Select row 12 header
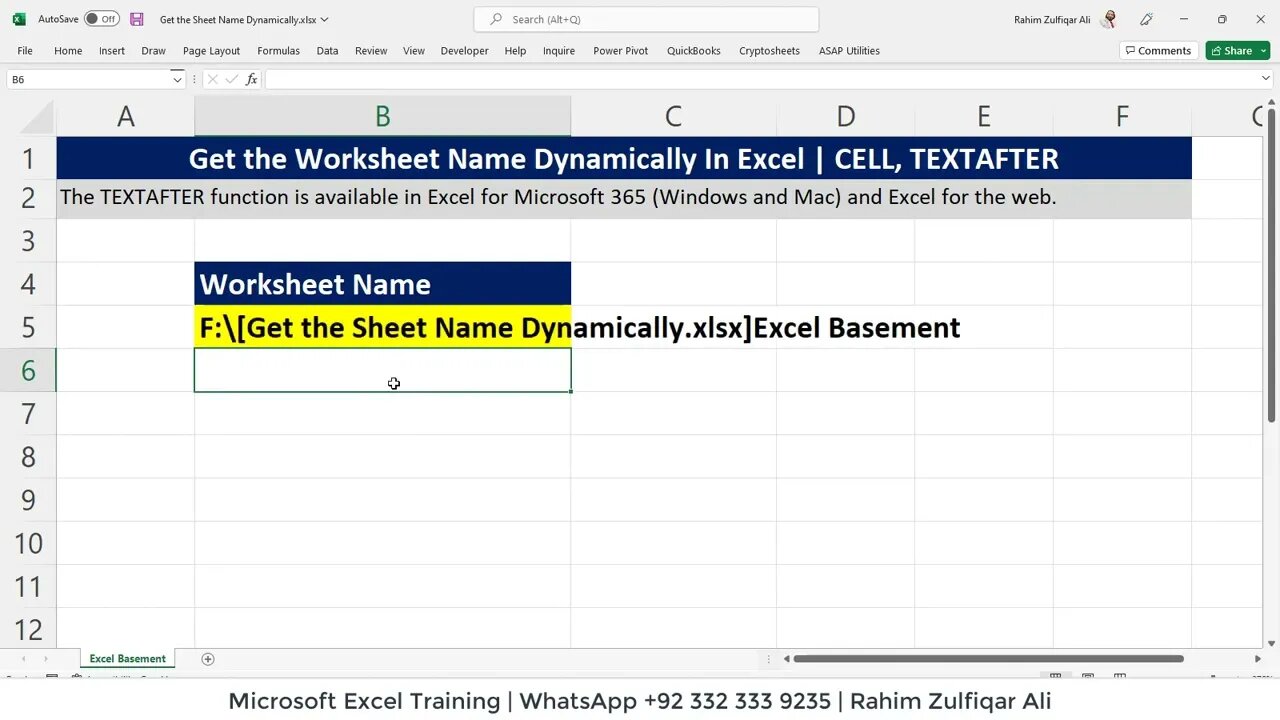Screen dimensions: 1280x720 (28, 630)
